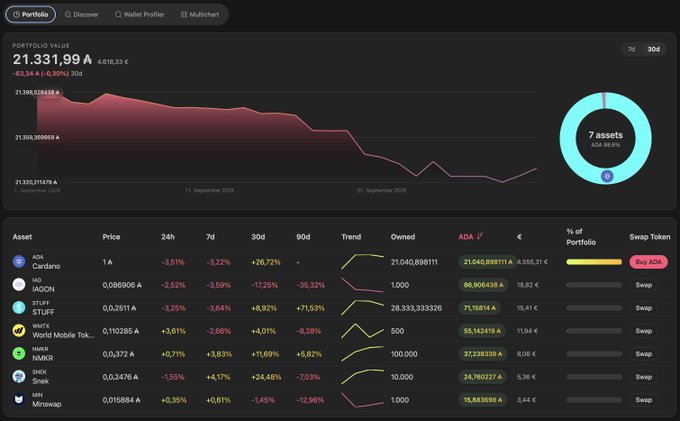The height and width of the screenshot is (421, 680).
Task: Click the Trend column header
Action: [351, 237]
